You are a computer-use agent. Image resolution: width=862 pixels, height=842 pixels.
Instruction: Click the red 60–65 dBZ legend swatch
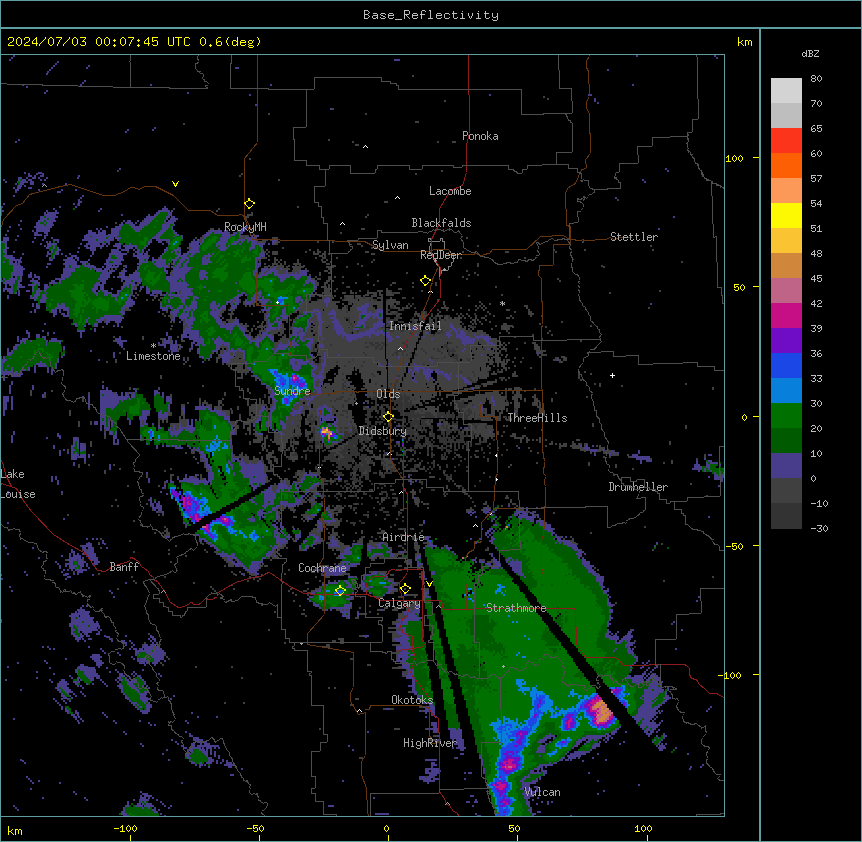pos(786,141)
